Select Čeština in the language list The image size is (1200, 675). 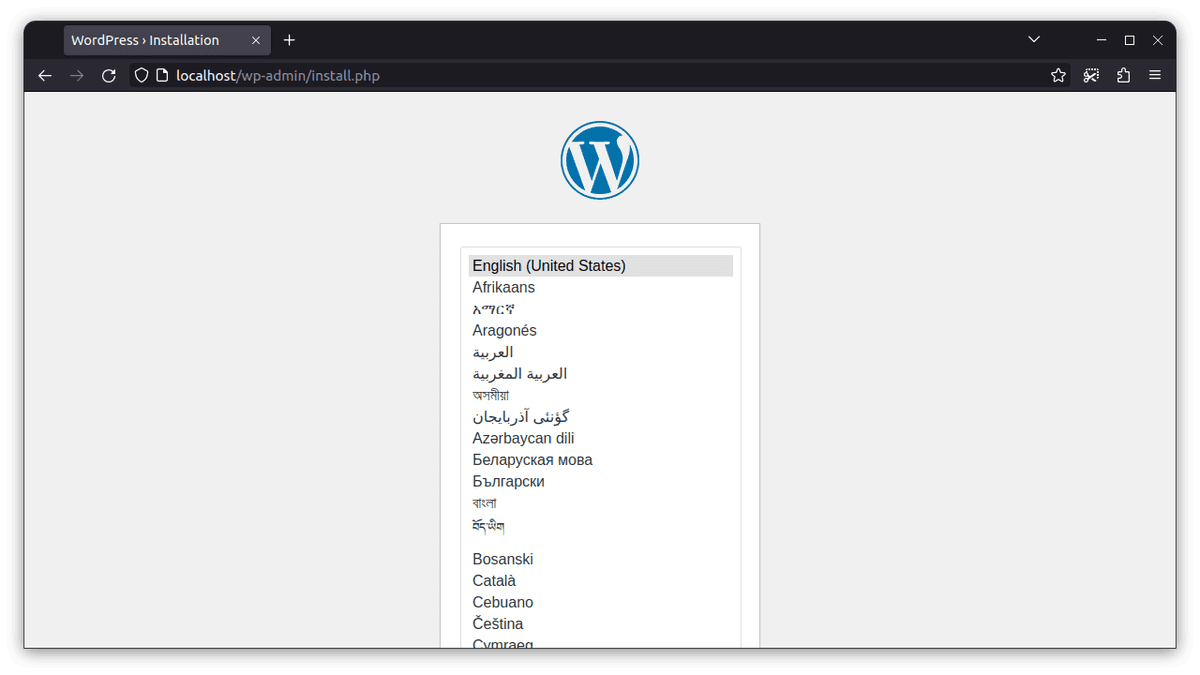click(497, 623)
